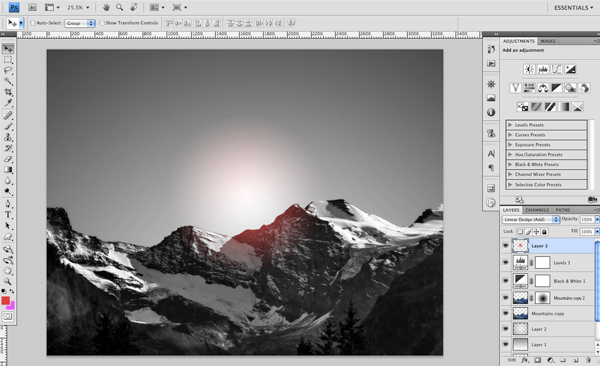Click the background magenta color swatch
This screenshot has width=600, height=366.
(x=11, y=306)
